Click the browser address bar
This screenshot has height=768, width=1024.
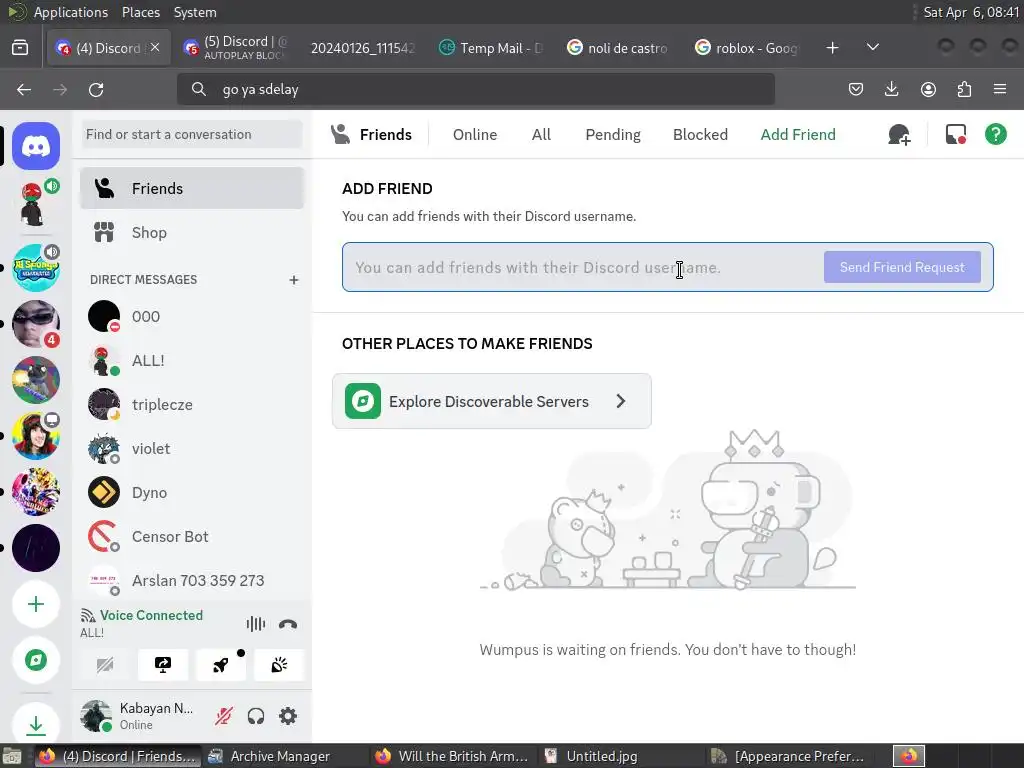475,89
